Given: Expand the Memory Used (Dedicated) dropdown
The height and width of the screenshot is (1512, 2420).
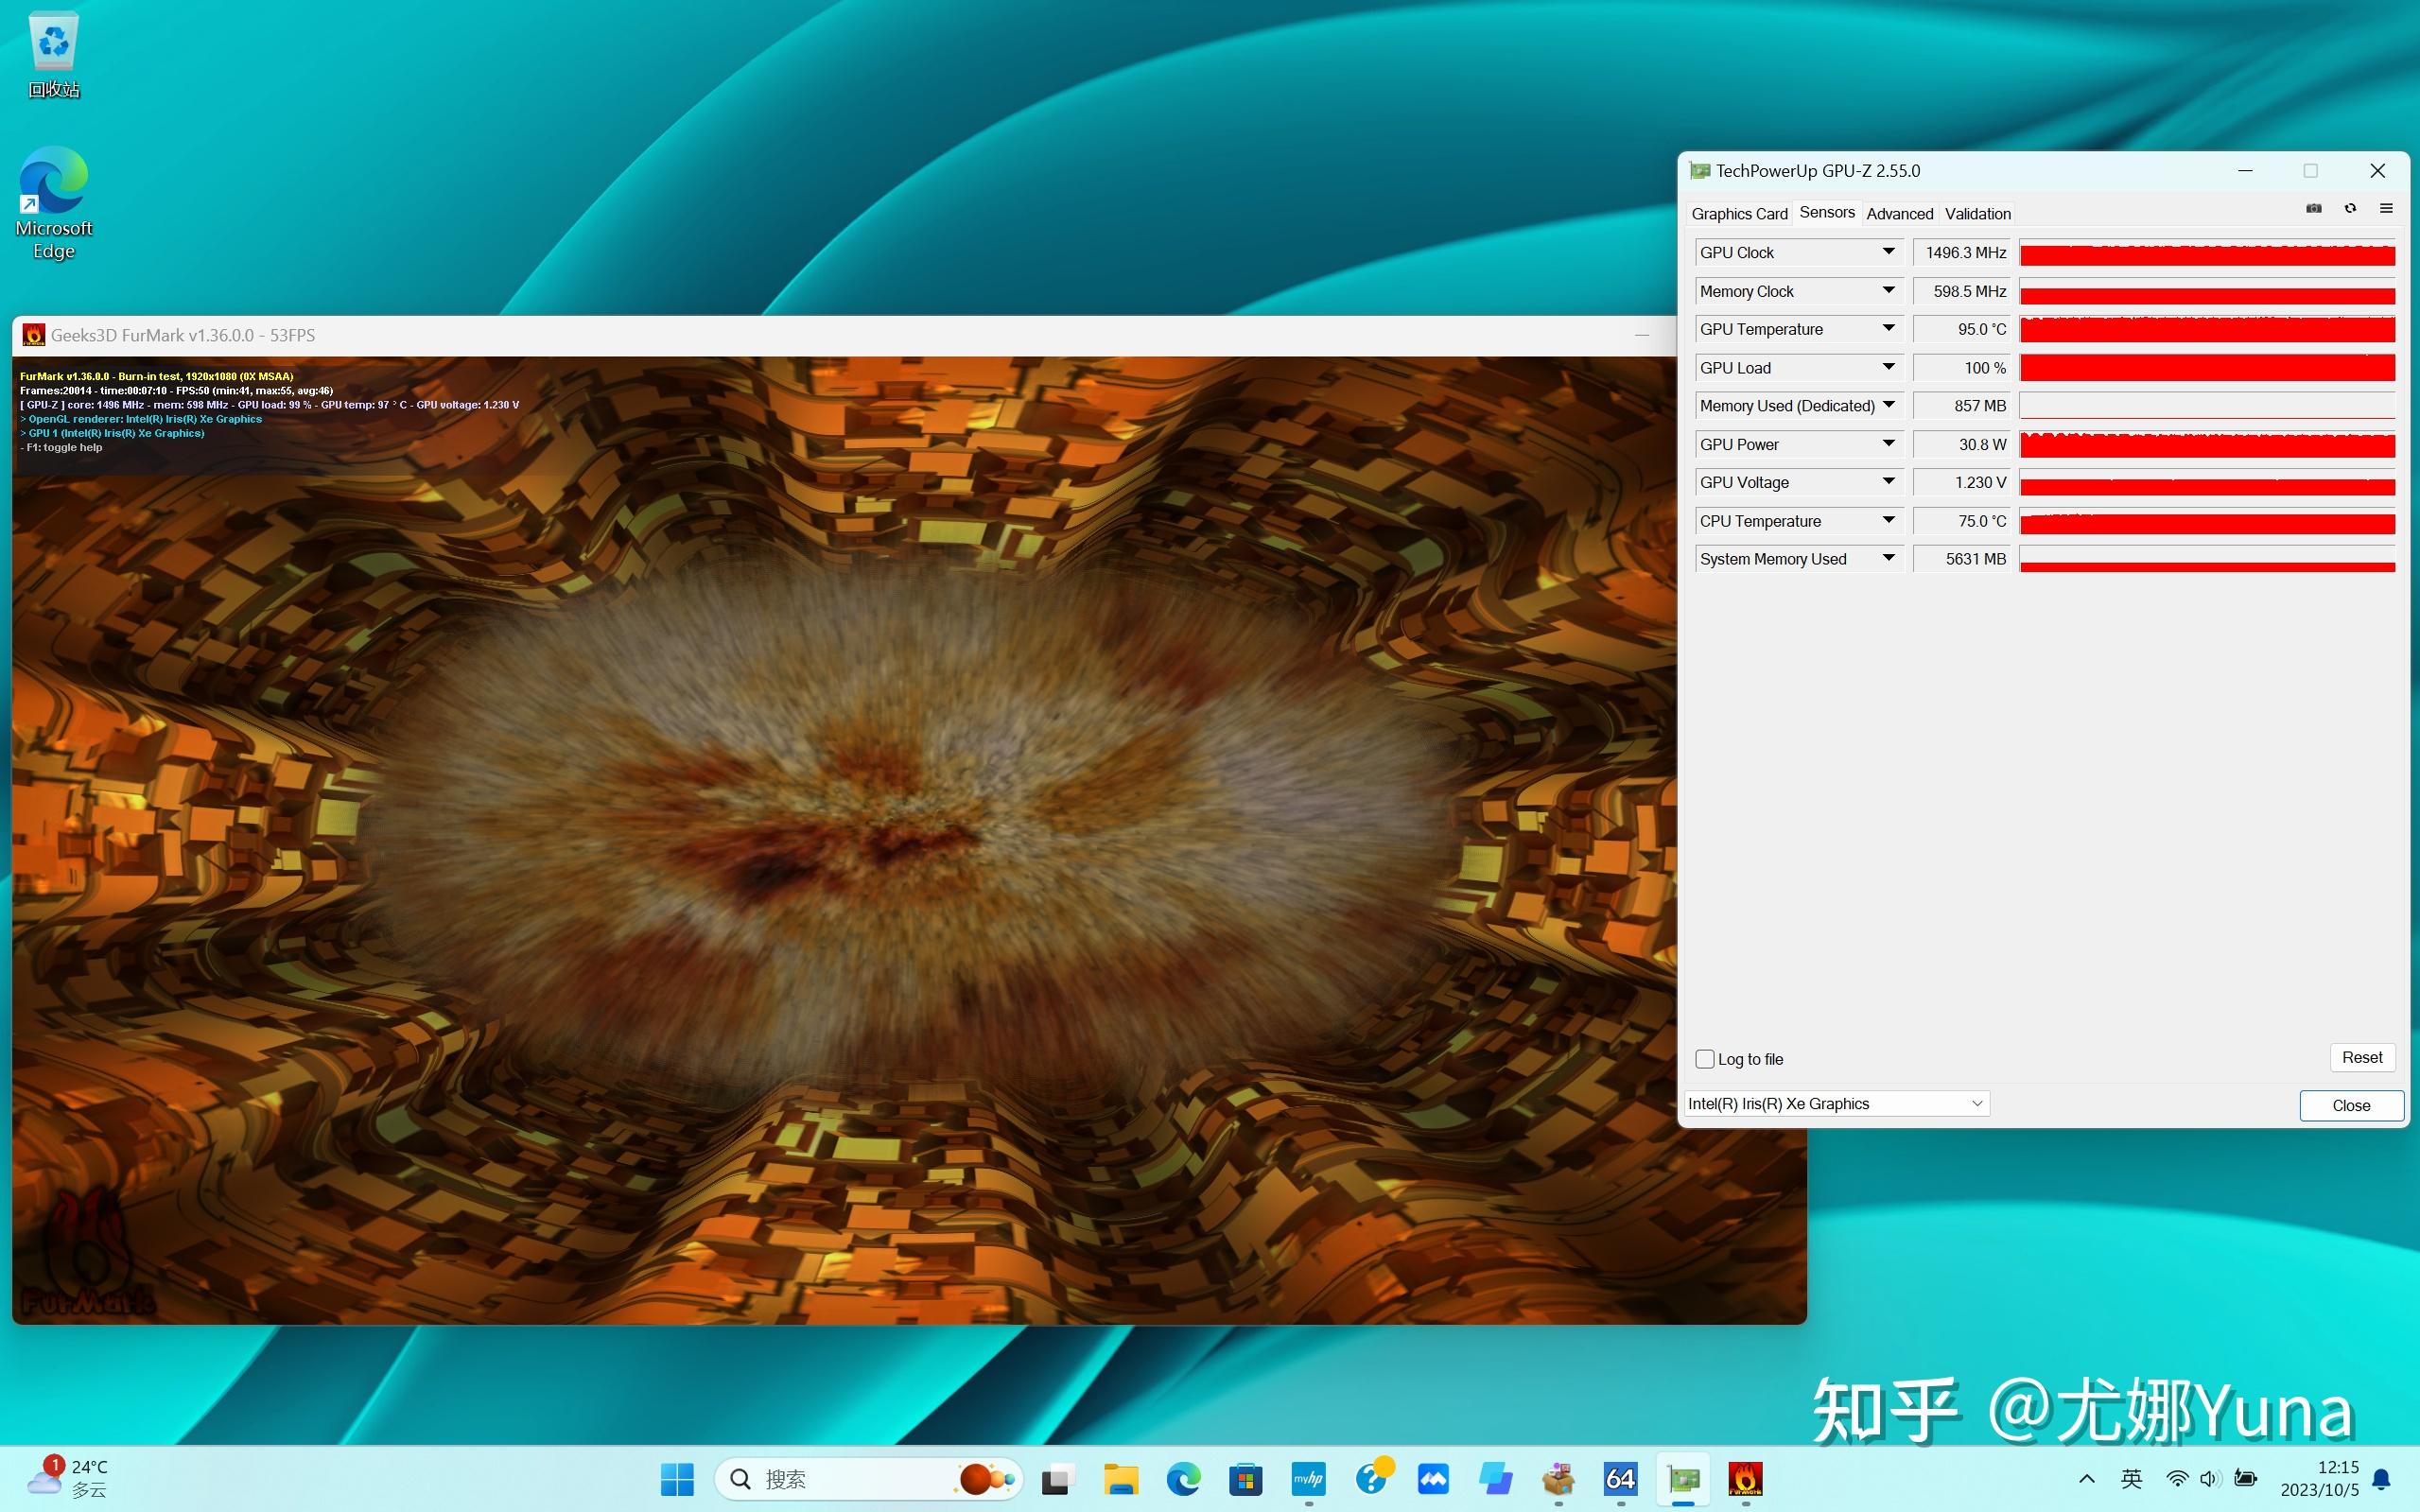Looking at the screenshot, I should click(1888, 406).
